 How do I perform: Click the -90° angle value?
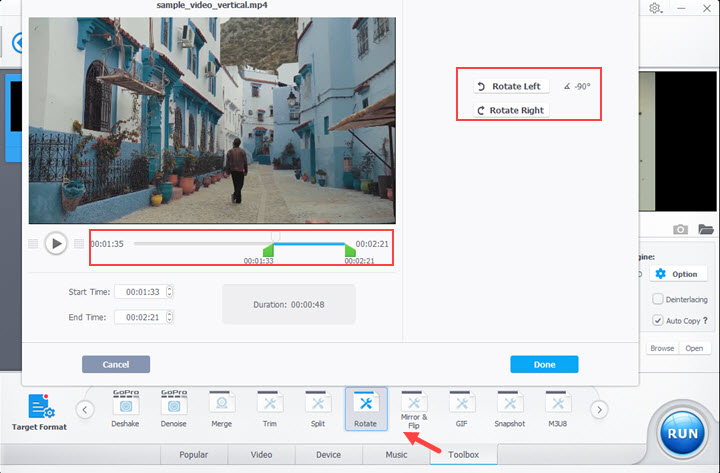coord(582,86)
